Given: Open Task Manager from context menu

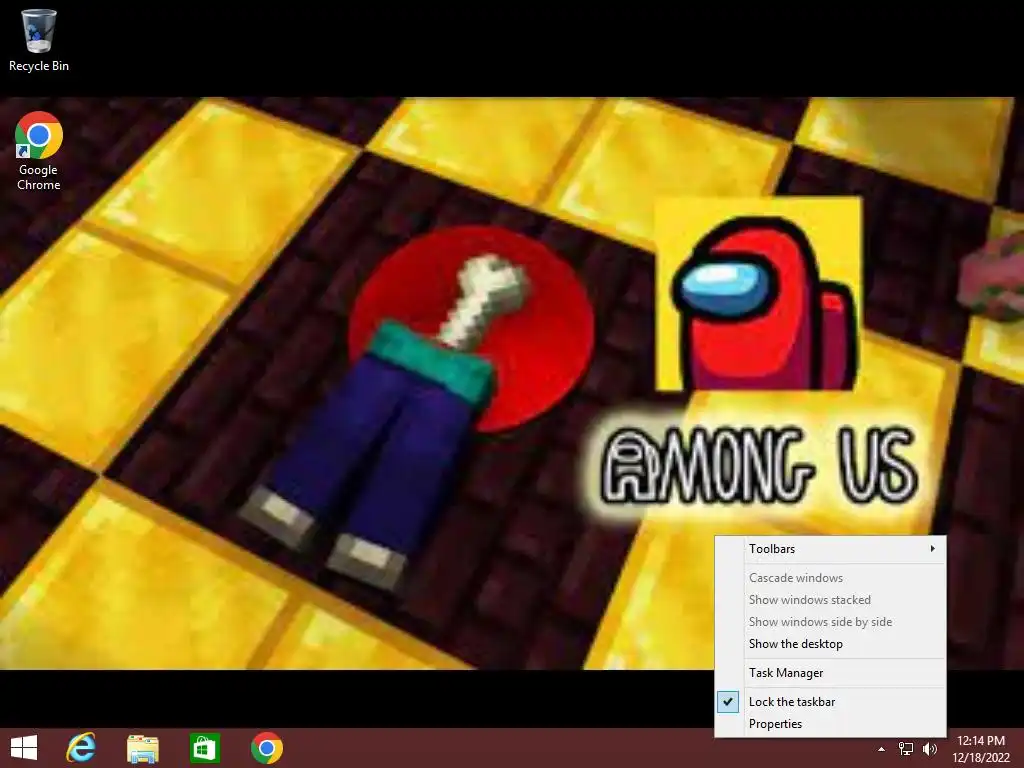Looking at the screenshot, I should point(830,673).
